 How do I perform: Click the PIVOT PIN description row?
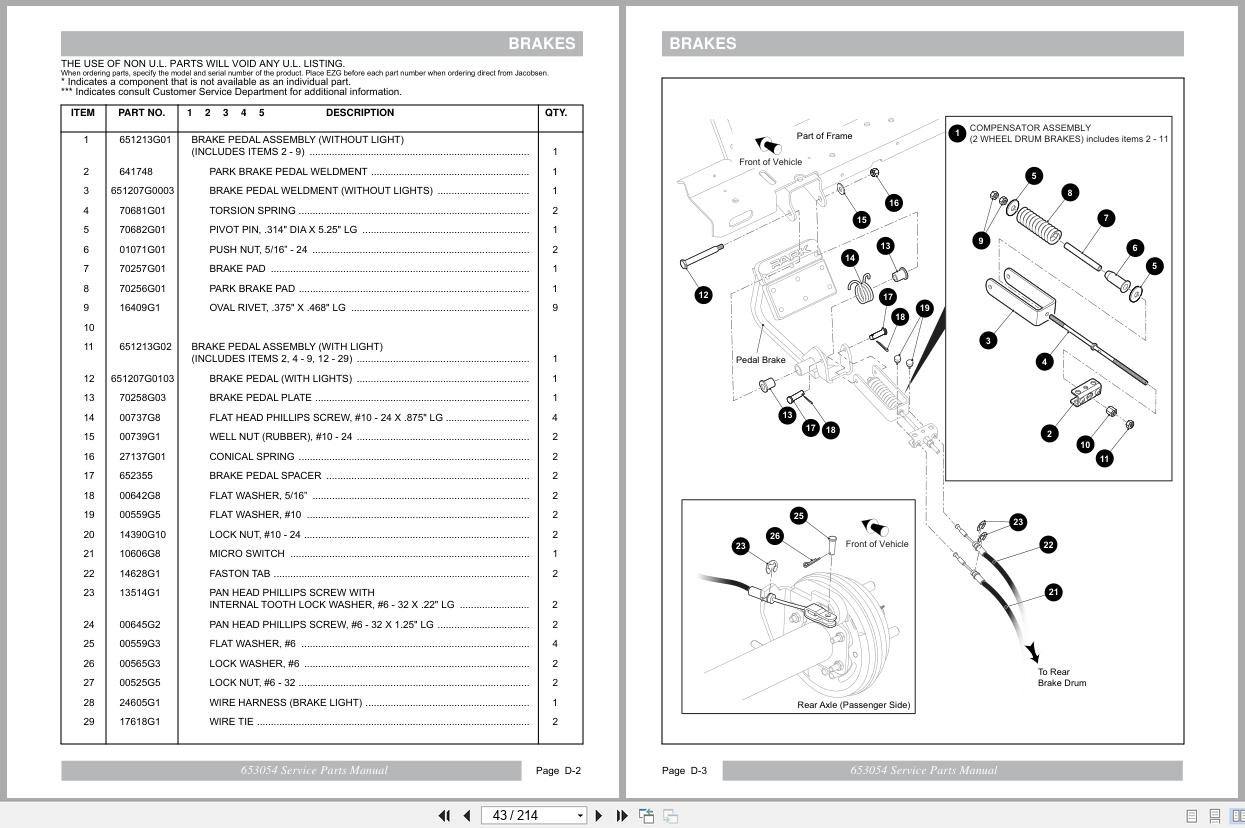[283, 230]
